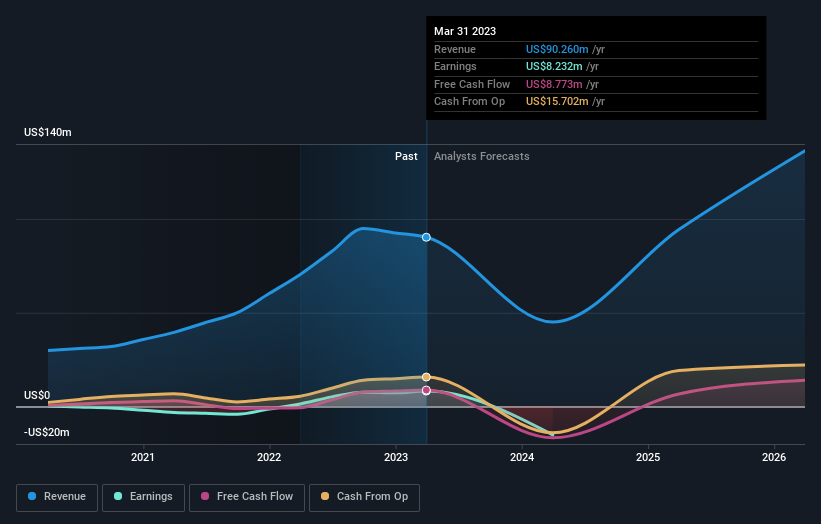Click the Mar 31 2023 tooltip date
821x524 pixels.
point(465,31)
